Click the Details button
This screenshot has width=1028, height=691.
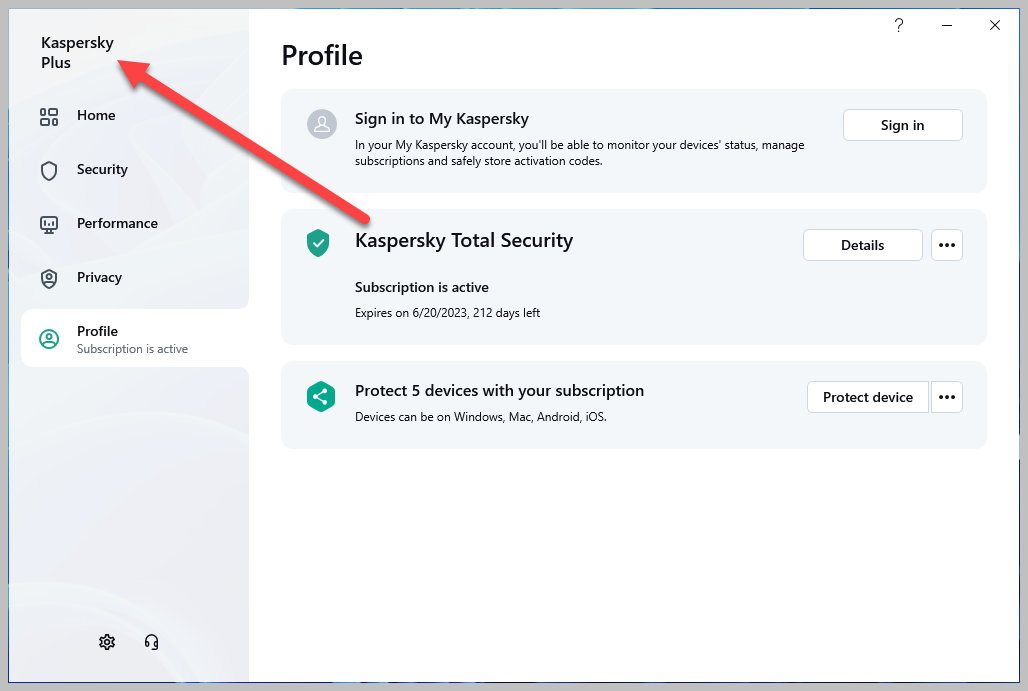(862, 245)
